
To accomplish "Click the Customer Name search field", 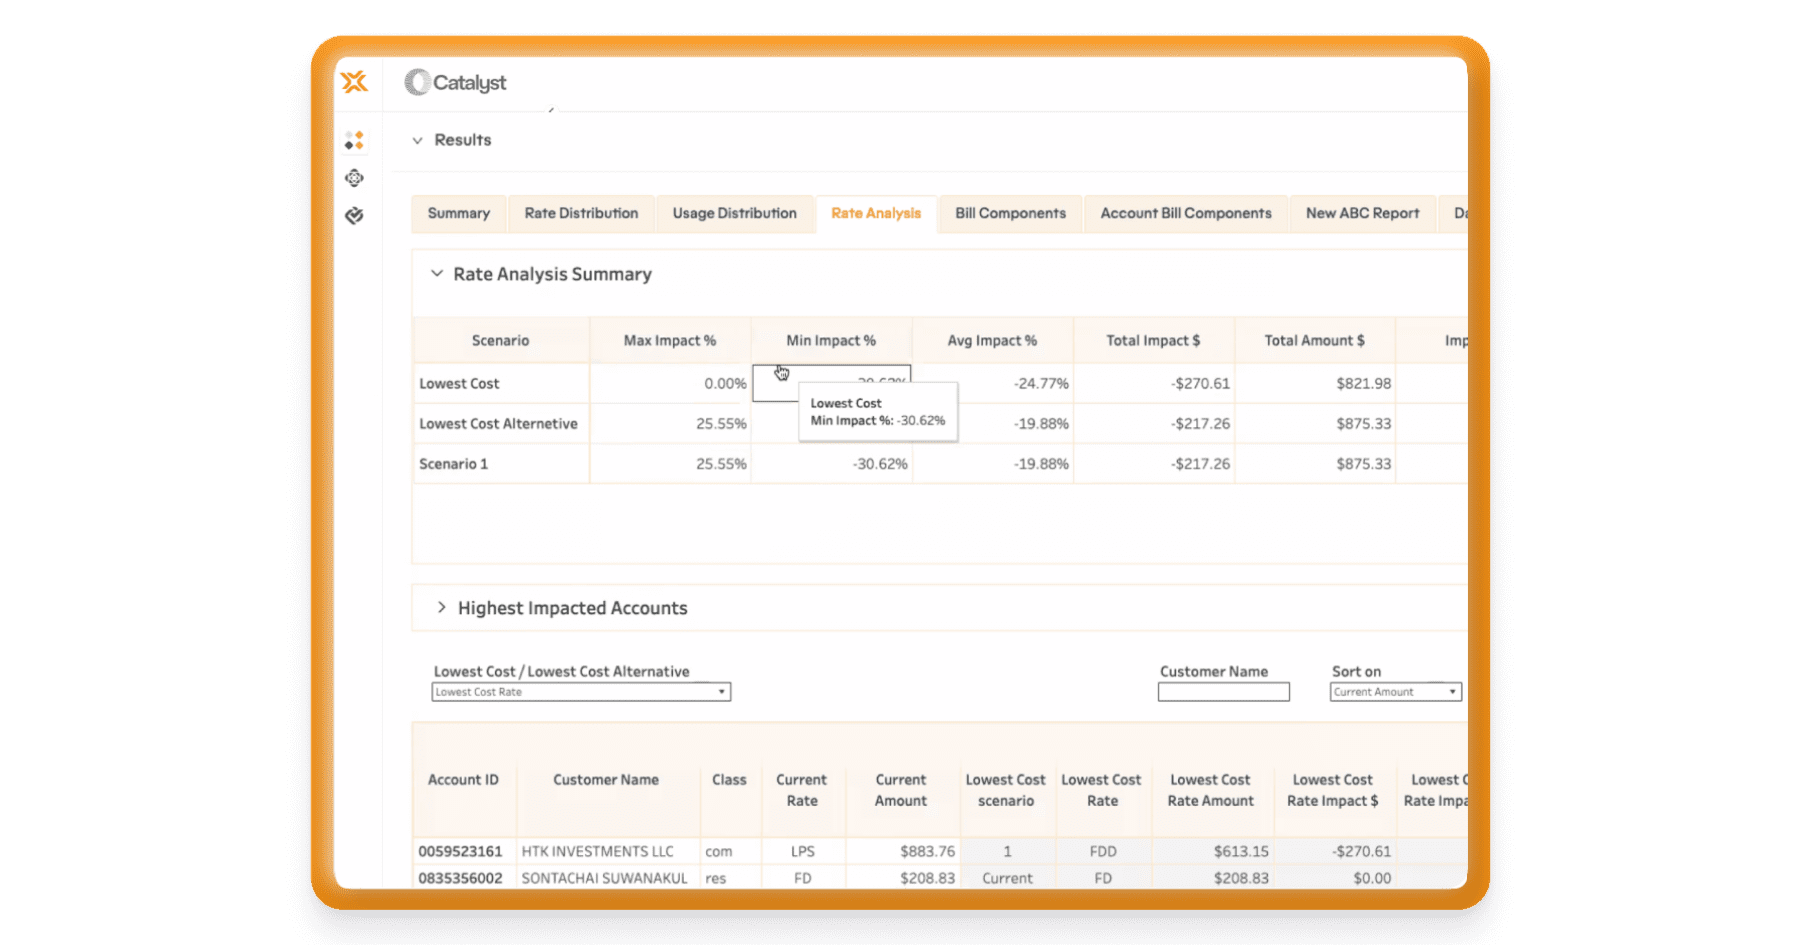I will point(1223,692).
